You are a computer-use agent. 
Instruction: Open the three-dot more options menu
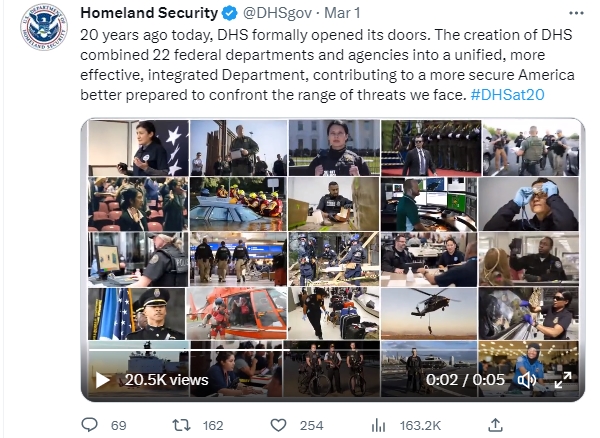(576, 13)
